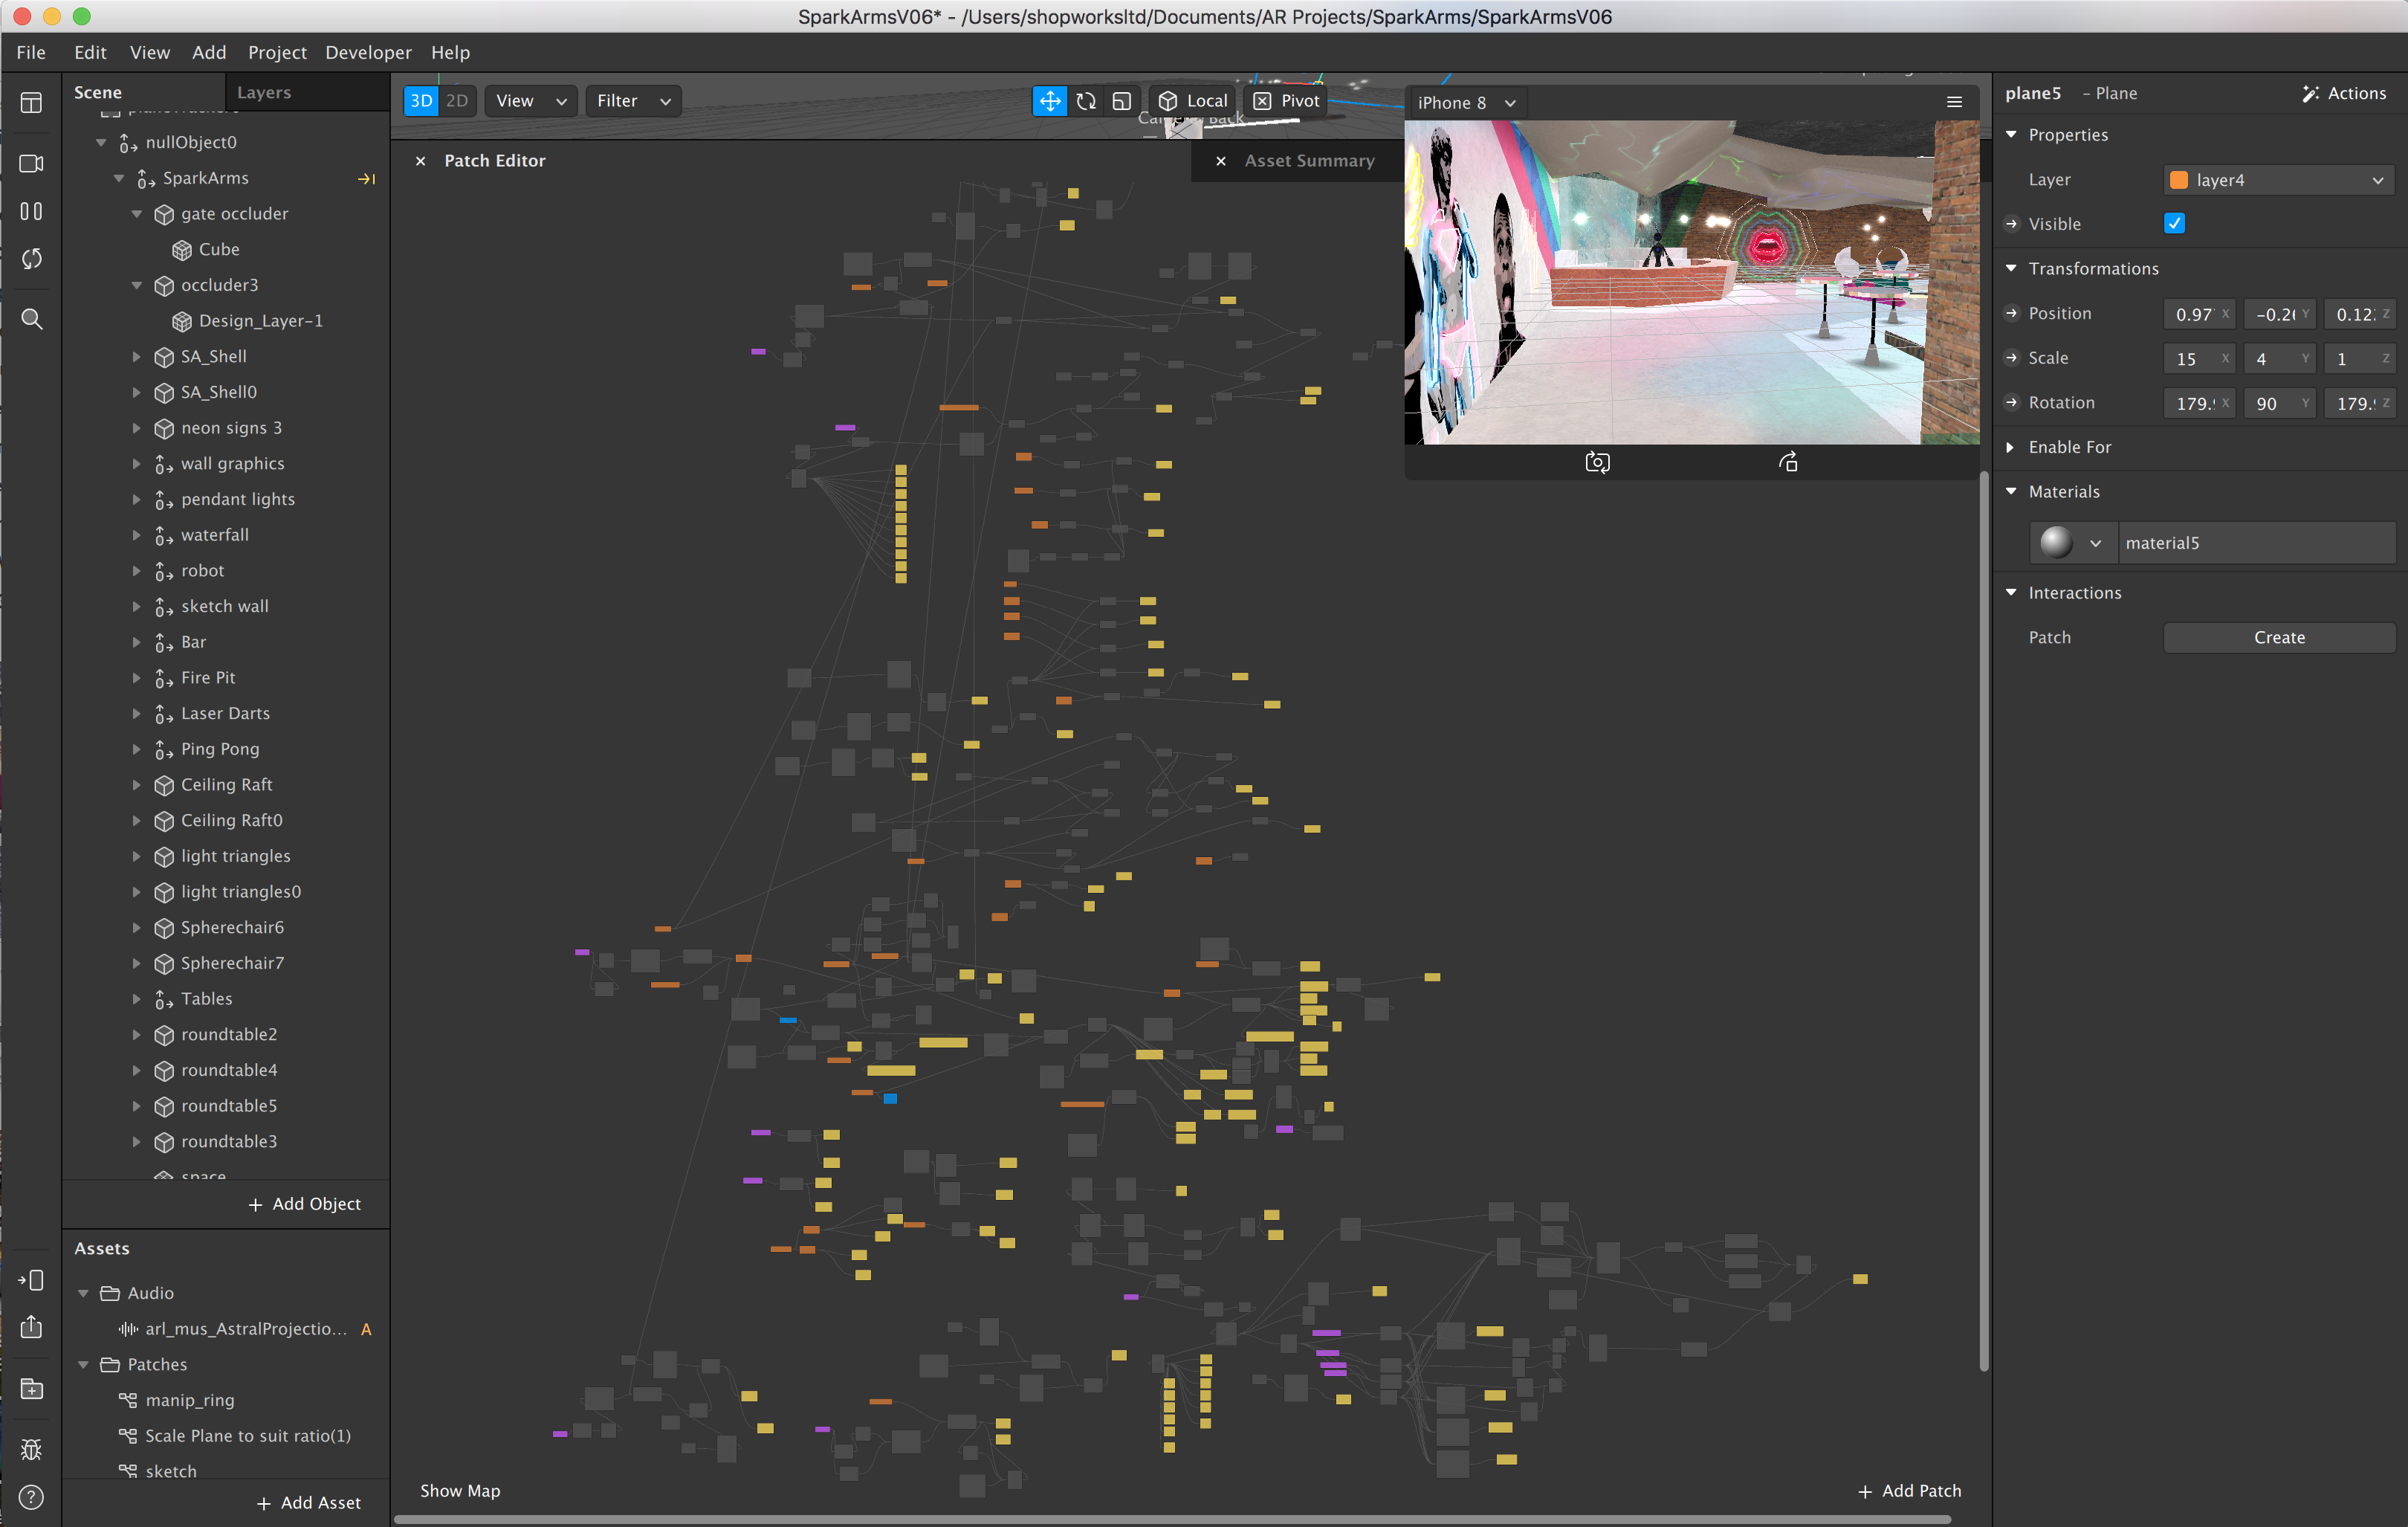Toggle the Local coordinate button
Screen dimensions: 2408x1527
1193,101
